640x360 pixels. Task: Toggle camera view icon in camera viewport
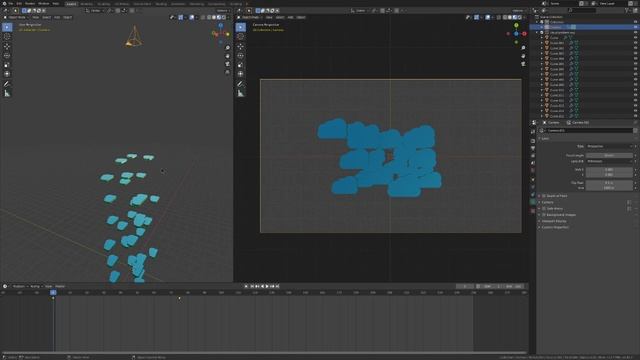(523, 64)
